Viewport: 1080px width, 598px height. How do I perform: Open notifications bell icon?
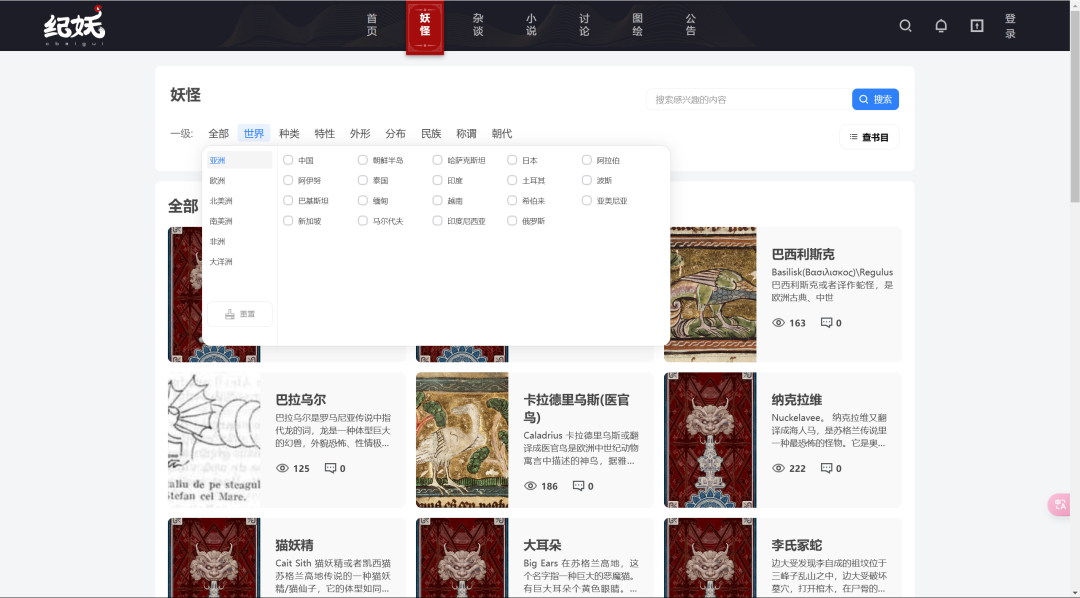point(941,25)
